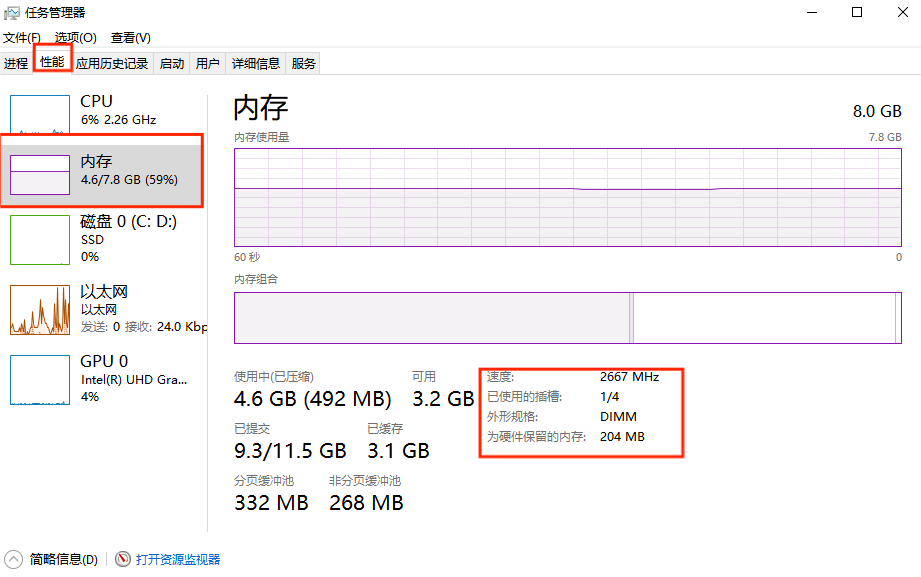Switch to the 启动 tab
The width and height of the screenshot is (921, 577).
[172, 63]
